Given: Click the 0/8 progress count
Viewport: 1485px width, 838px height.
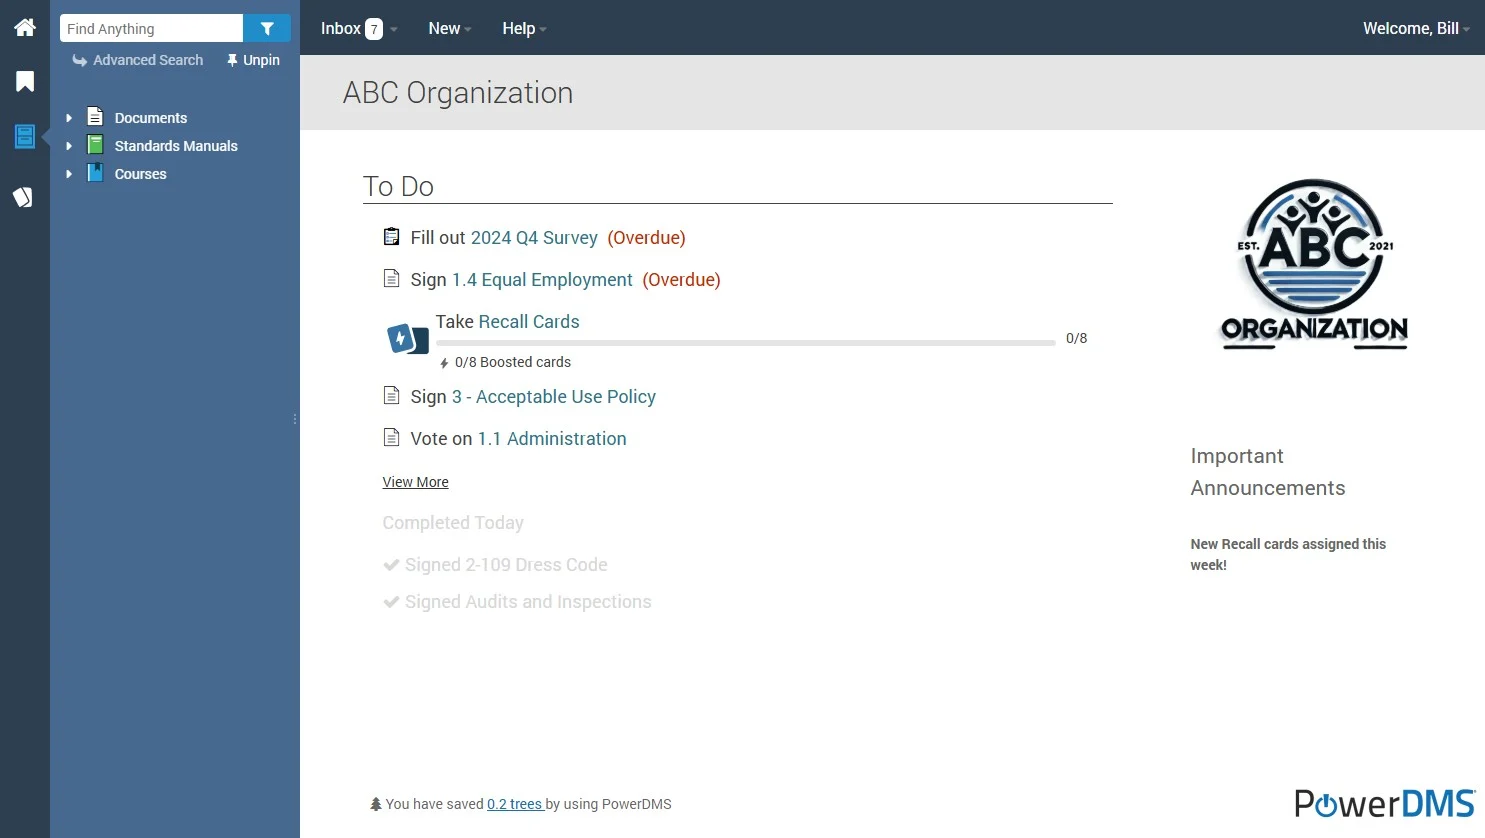Looking at the screenshot, I should click(x=1076, y=338).
